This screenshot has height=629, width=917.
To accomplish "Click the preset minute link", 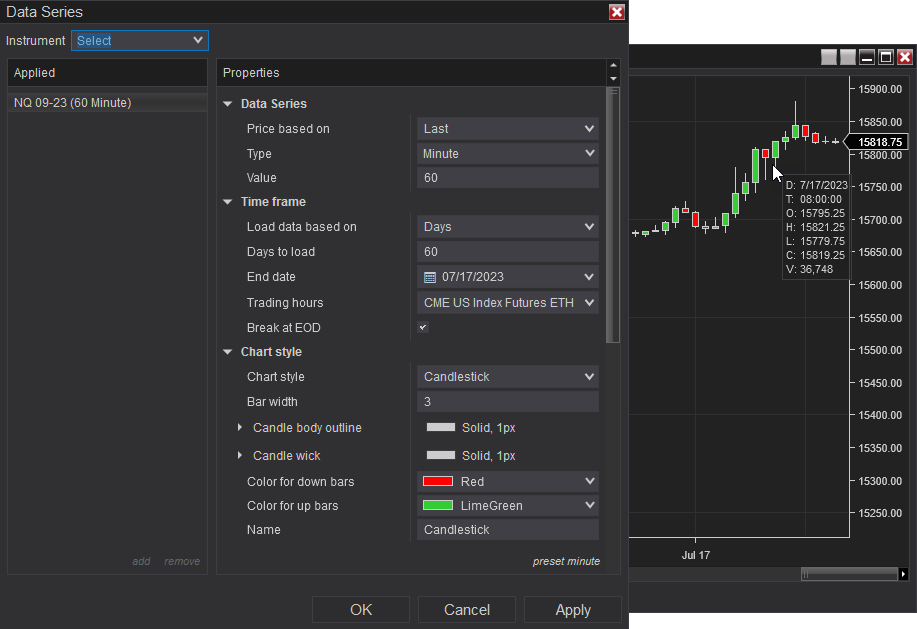I will [x=566, y=561].
